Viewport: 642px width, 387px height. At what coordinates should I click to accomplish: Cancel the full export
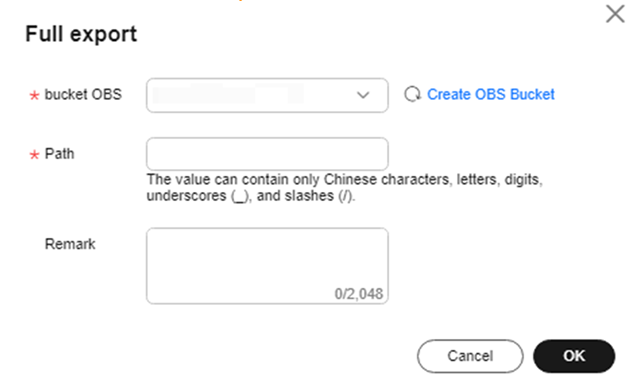click(470, 356)
